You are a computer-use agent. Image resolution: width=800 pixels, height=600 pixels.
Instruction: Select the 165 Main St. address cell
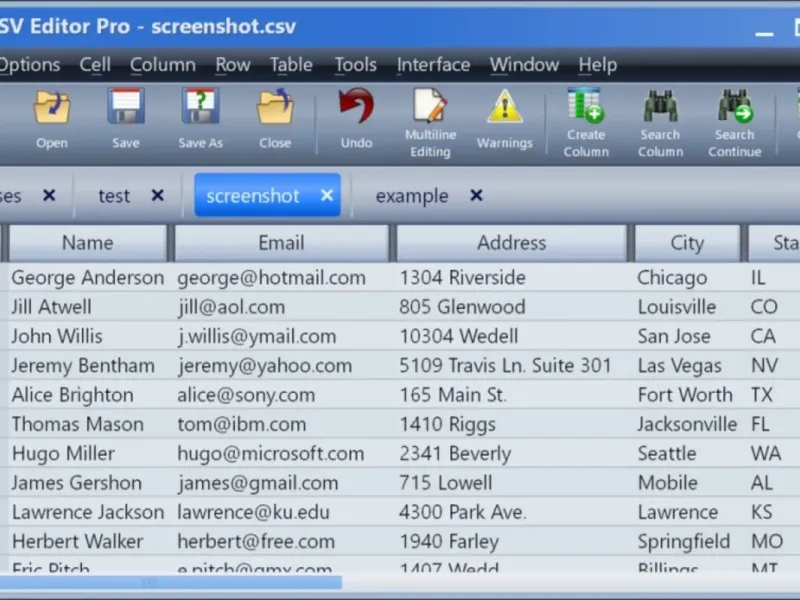[x=513, y=395]
